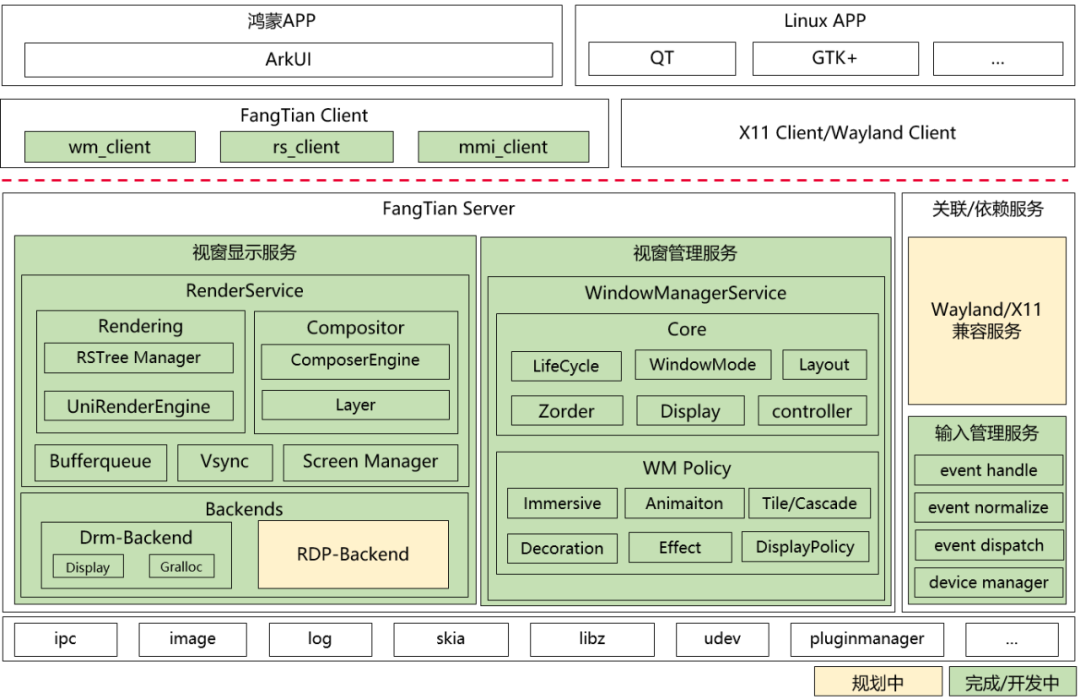Click the Gralloc block

tap(181, 566)
